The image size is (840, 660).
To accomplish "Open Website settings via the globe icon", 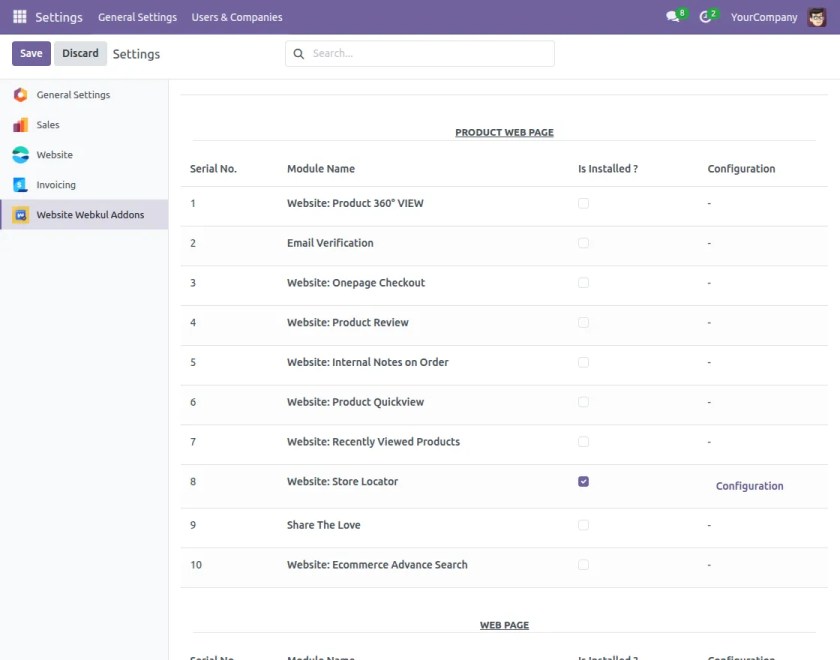I will (x=19, y=154).
